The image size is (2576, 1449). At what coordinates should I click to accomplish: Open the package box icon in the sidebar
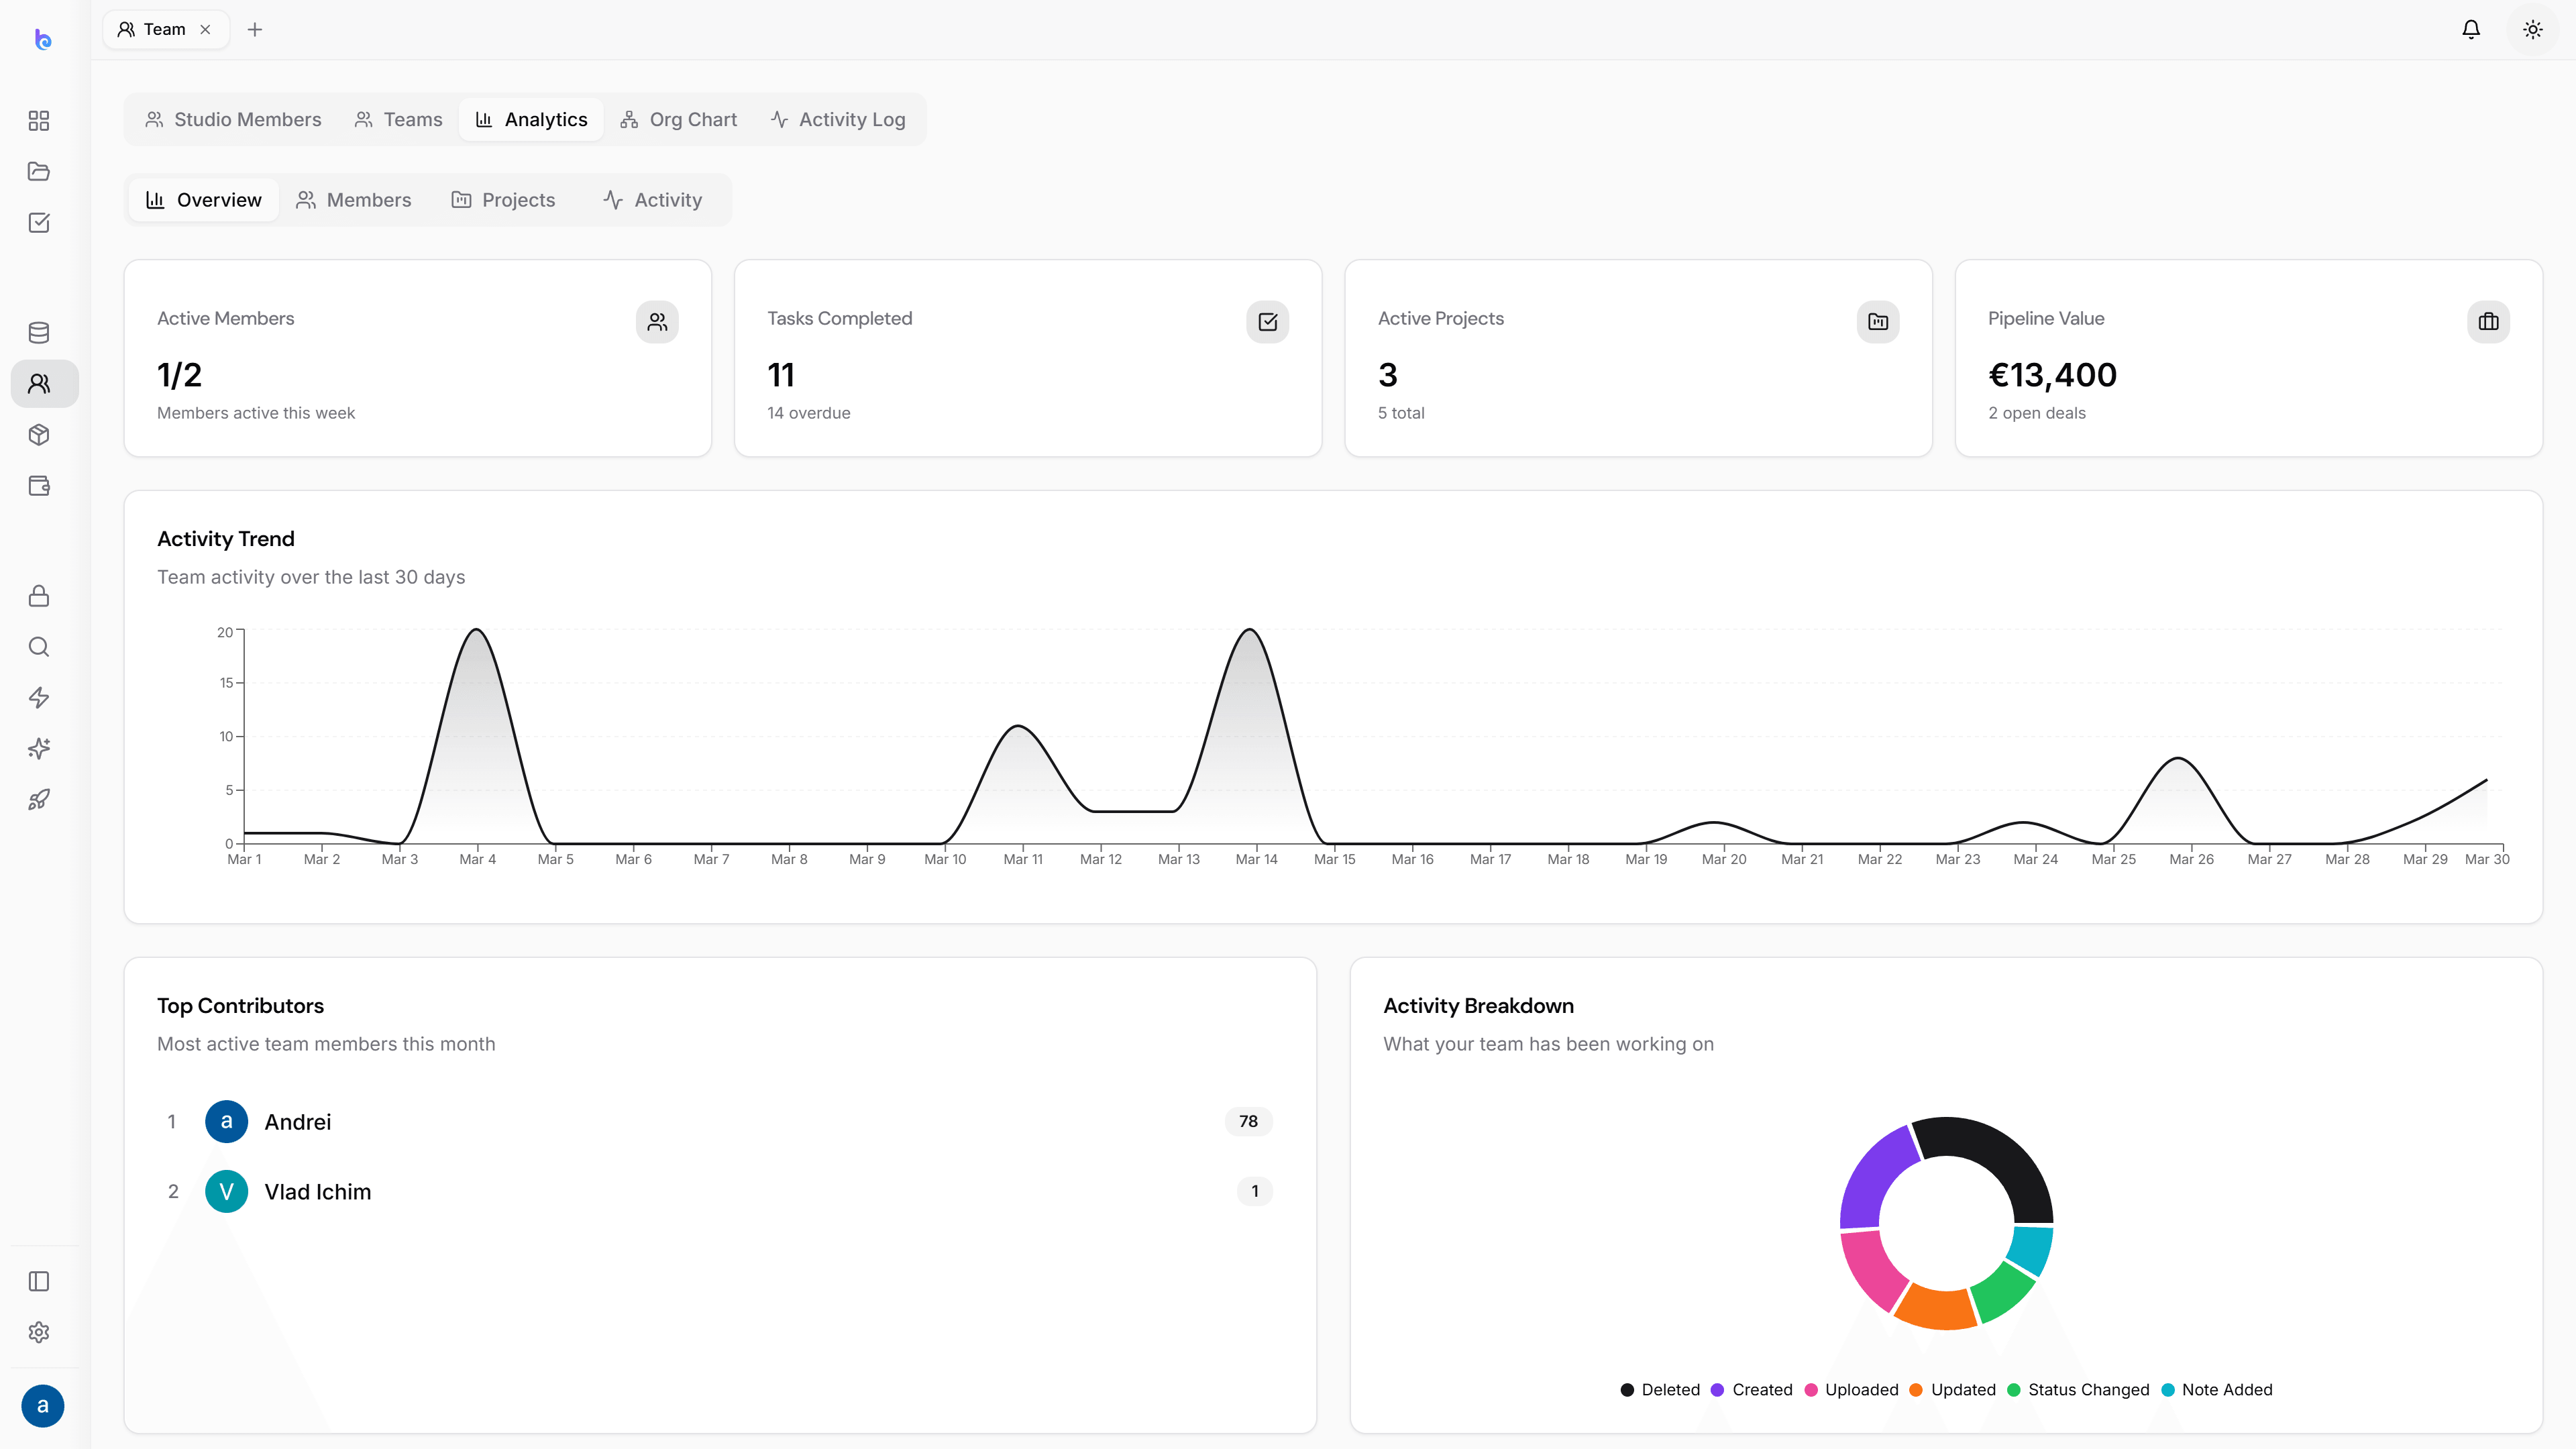39,435
